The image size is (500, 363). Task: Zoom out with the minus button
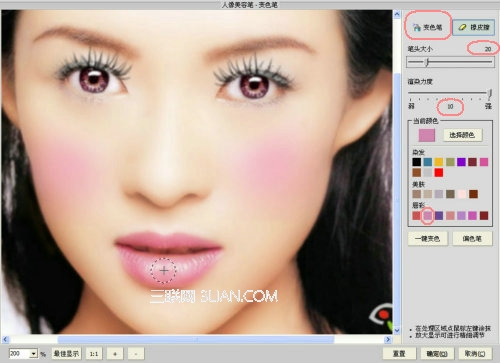[x=136, y=354]
